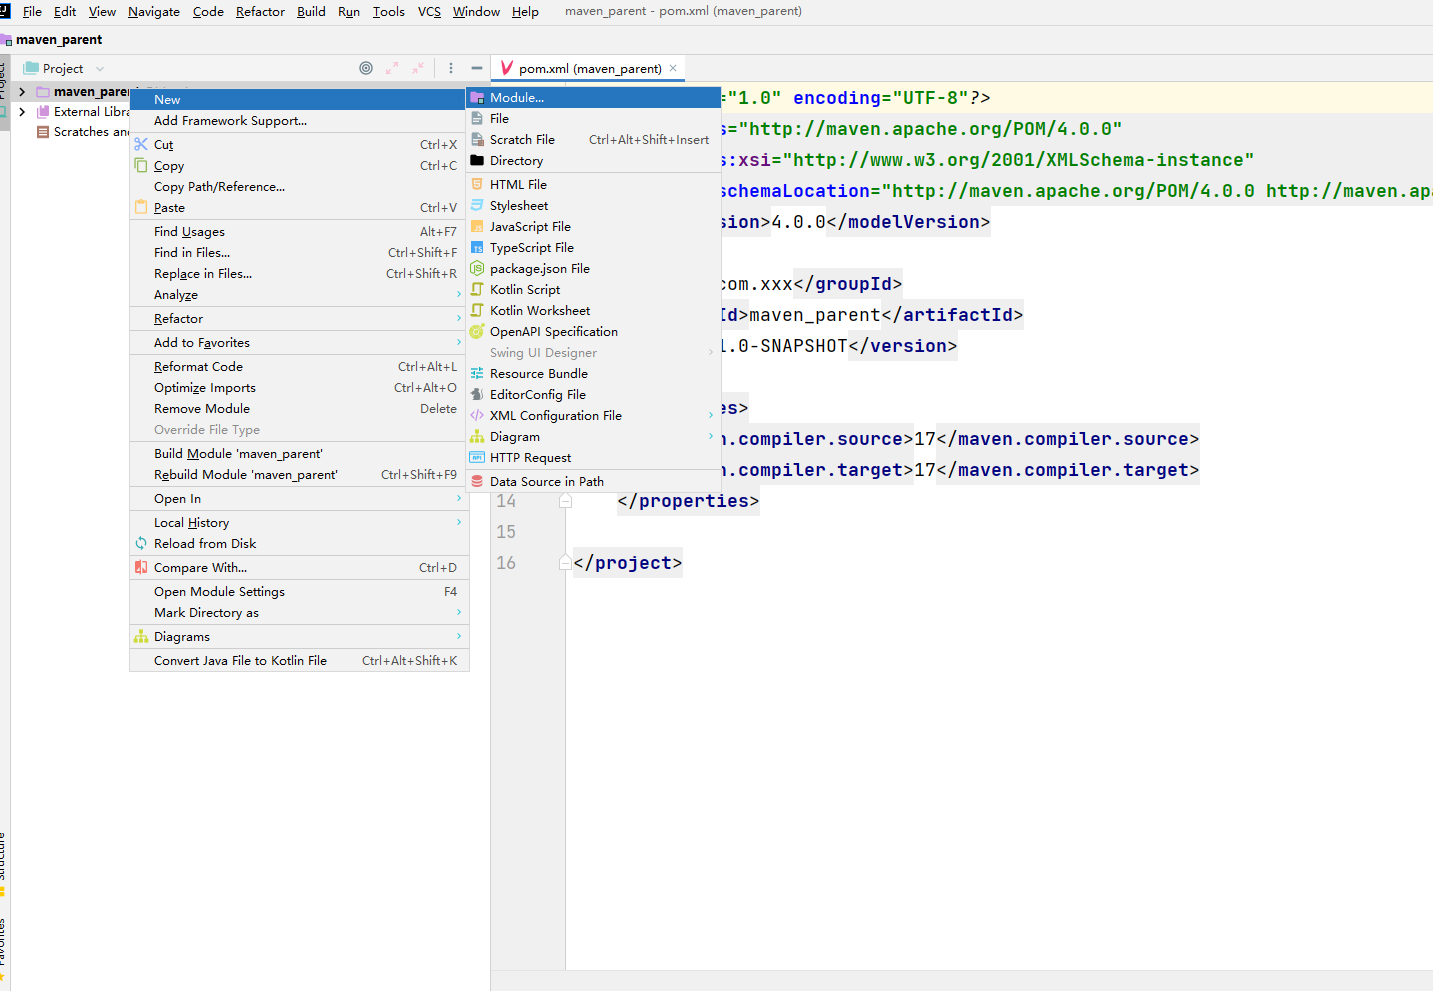The width and height of the screenshot is (1433, 991).
Task: Select Scratches and Consoles tree item
Action: click(83, 132)
